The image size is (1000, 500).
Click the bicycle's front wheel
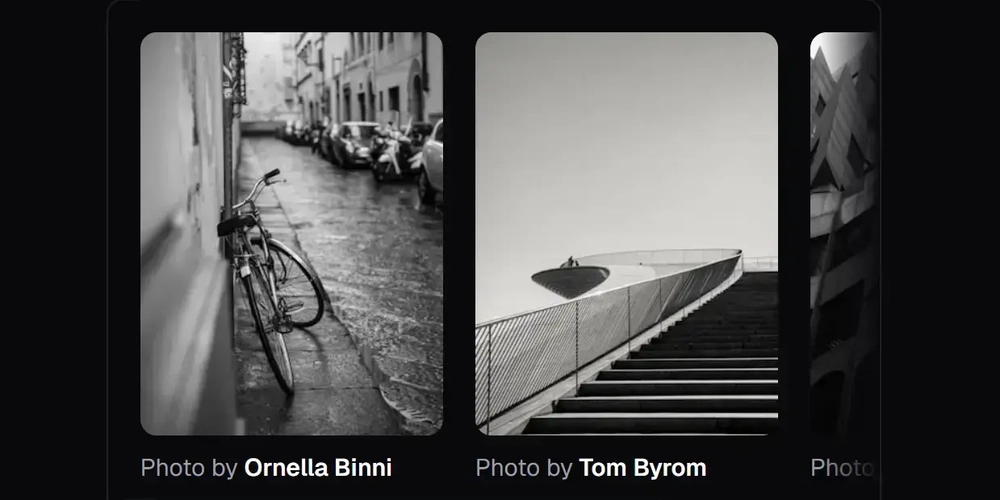(295, 283)
